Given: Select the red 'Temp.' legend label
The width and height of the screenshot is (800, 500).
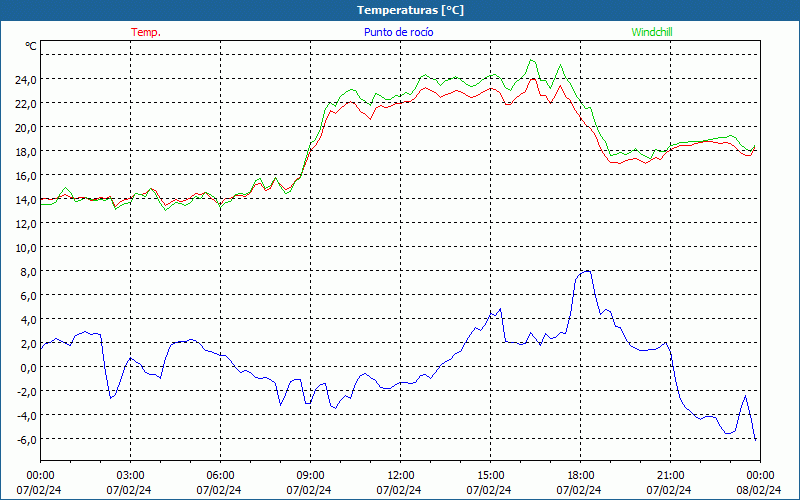Looking at the screenshot, I should click(146, 32).
